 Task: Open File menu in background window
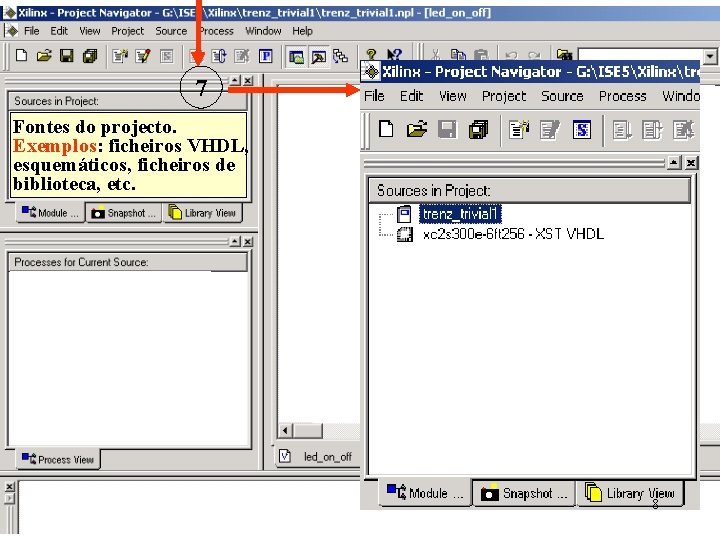31,31
